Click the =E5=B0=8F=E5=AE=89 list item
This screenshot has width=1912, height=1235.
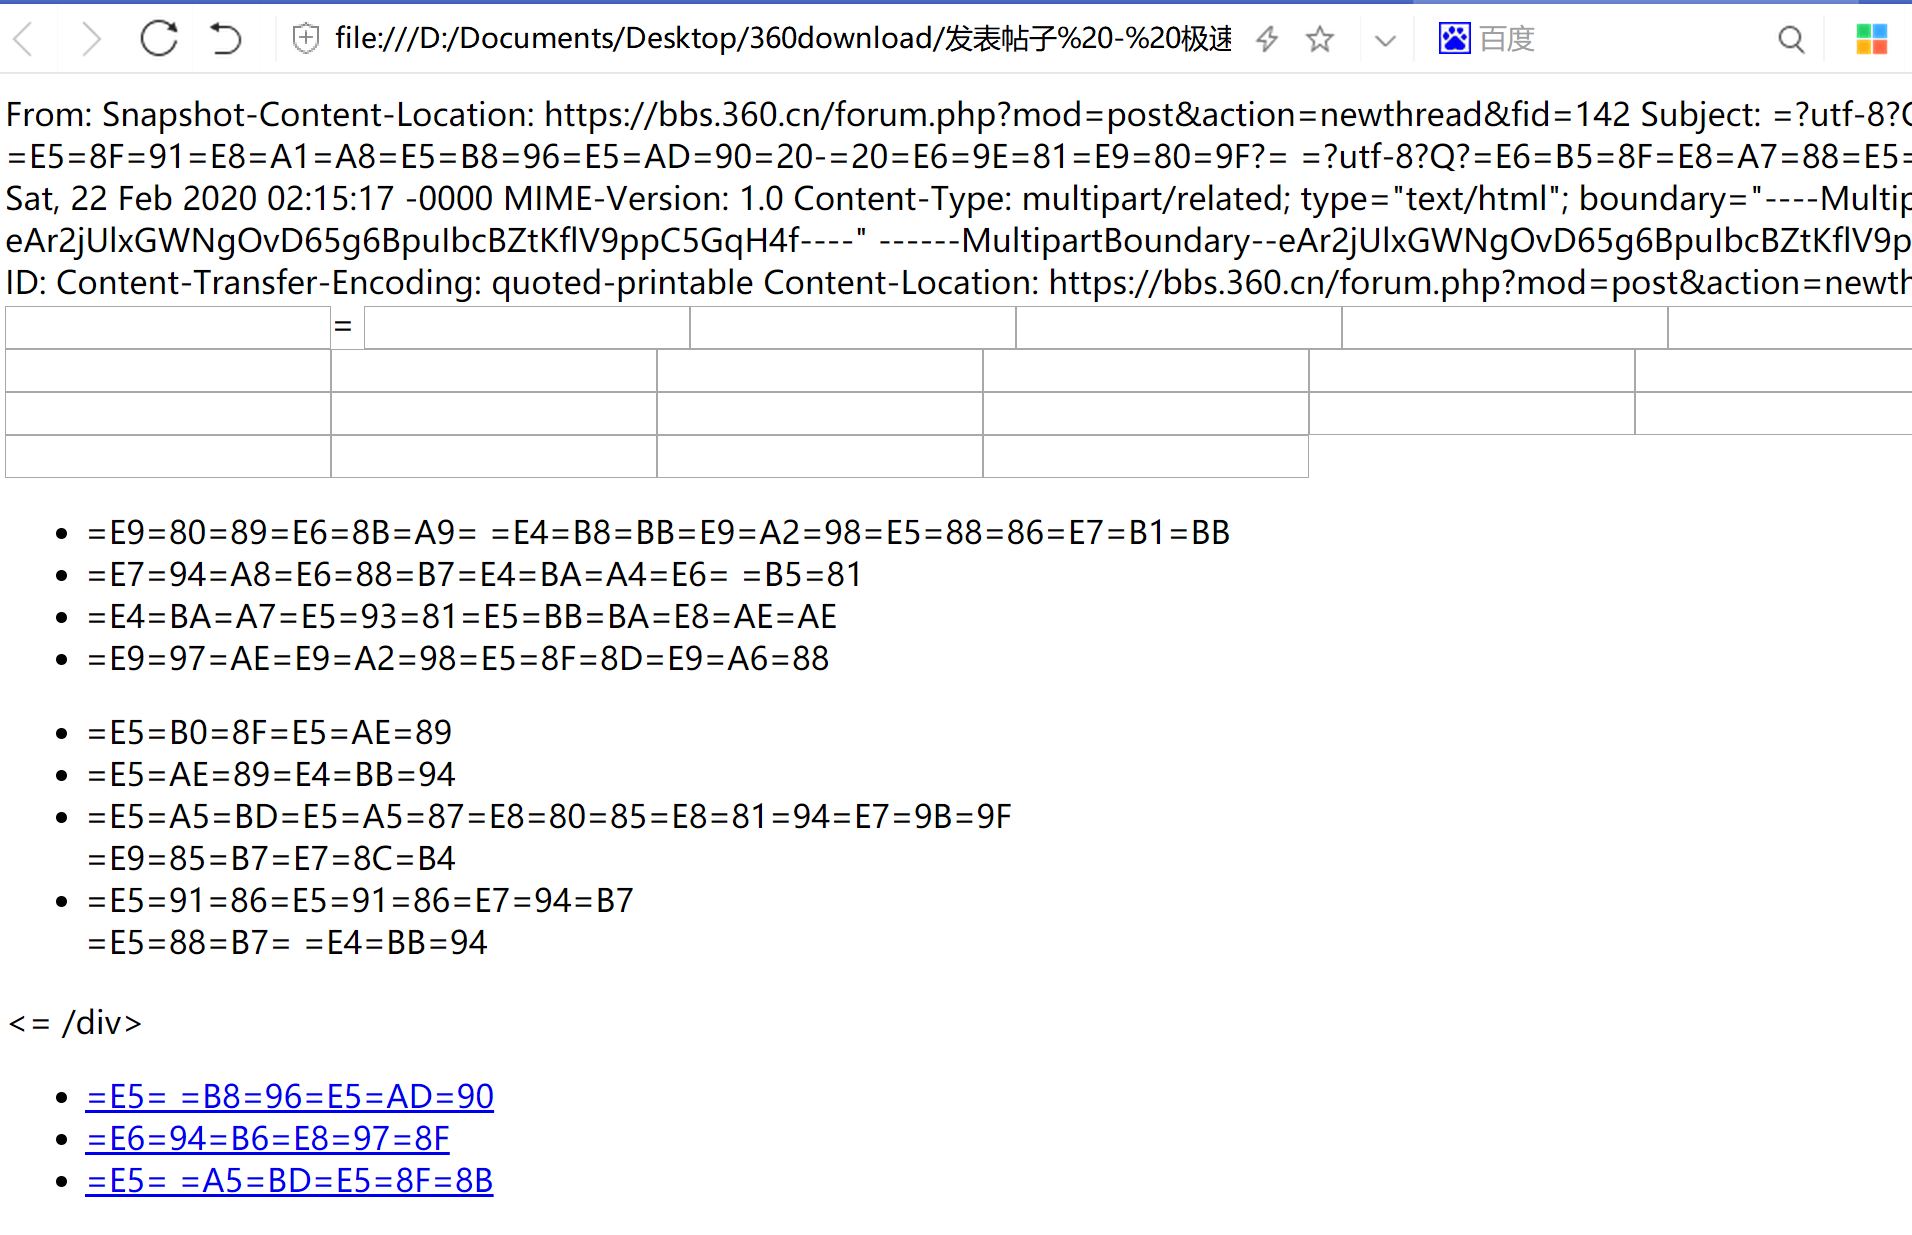270,733
